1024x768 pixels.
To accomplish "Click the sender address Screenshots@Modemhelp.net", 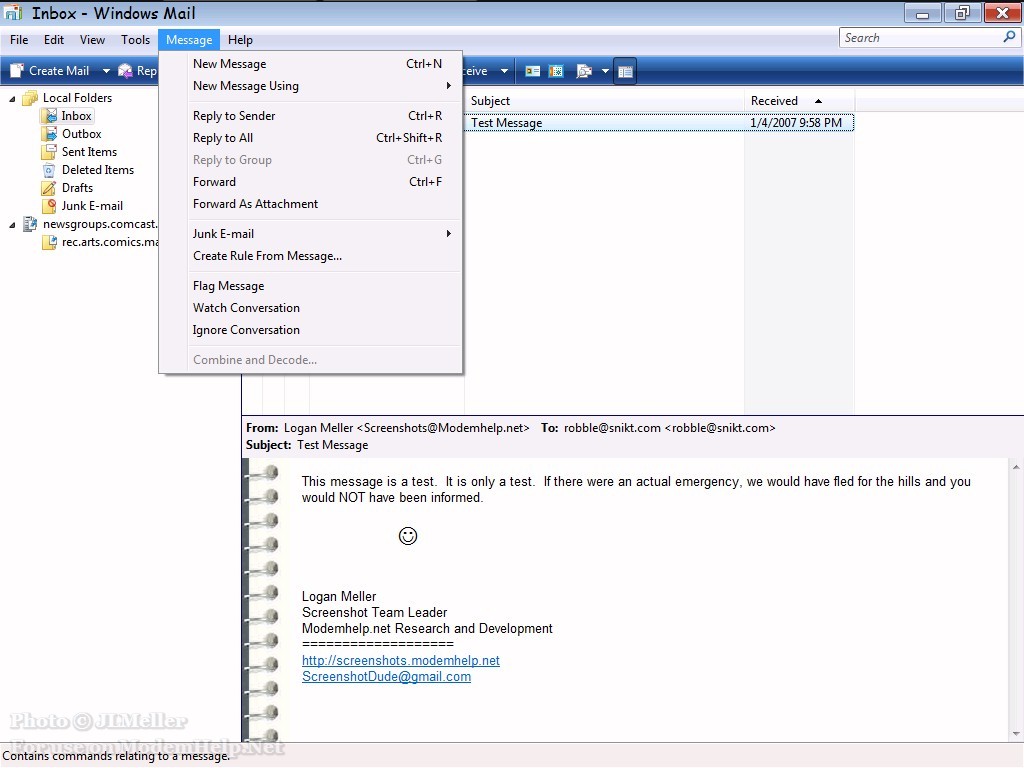I will pos(443,428).
